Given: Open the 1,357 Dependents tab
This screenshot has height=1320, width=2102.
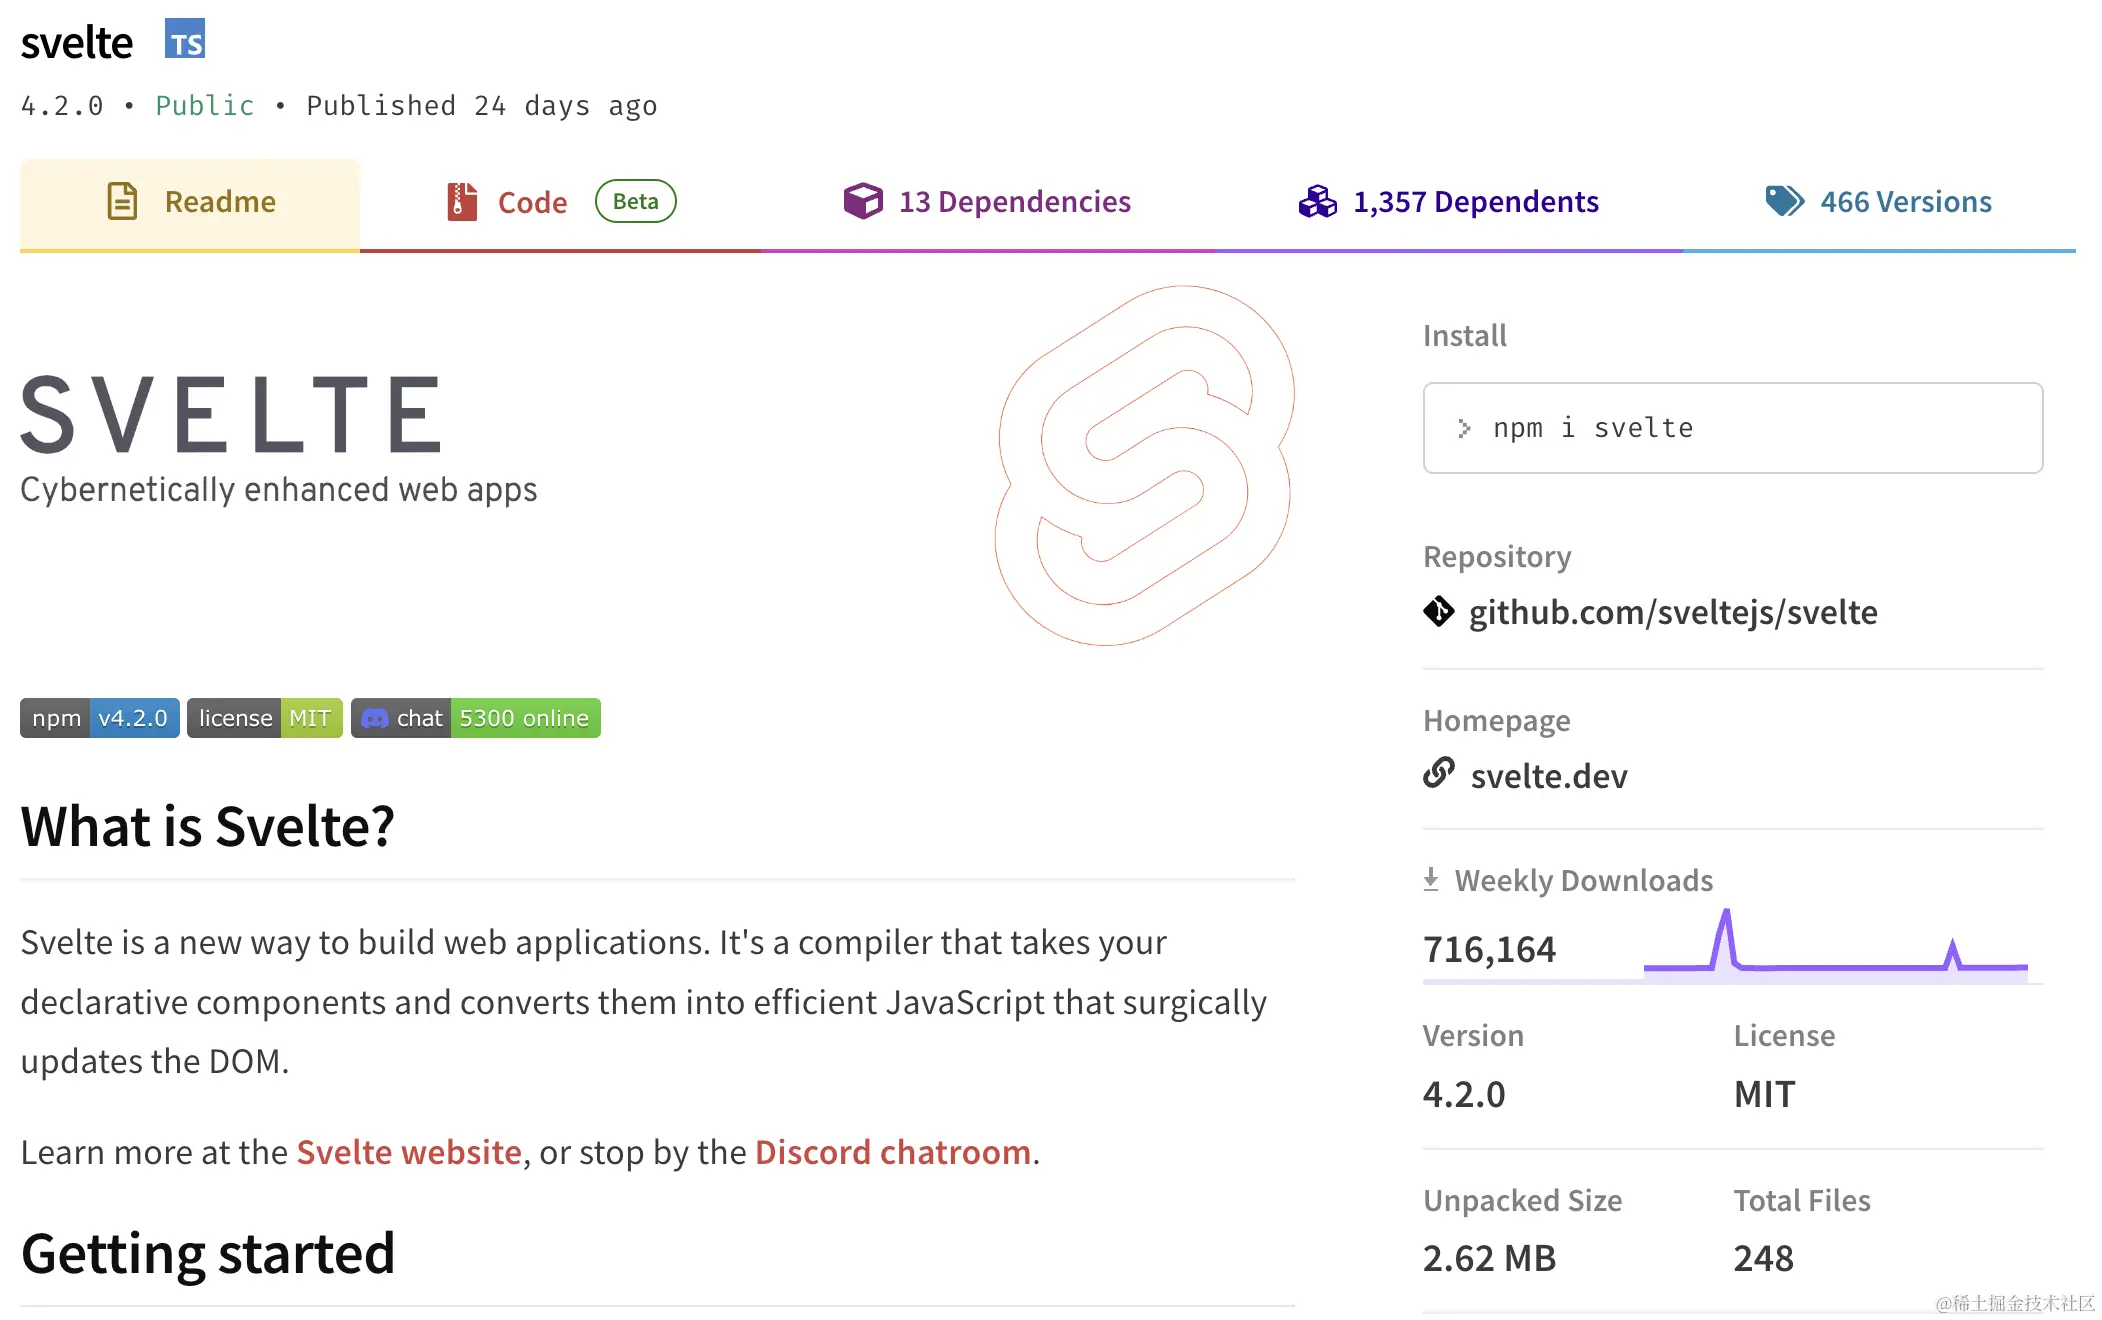Looking at the screenshot, I should [1475, 202].
